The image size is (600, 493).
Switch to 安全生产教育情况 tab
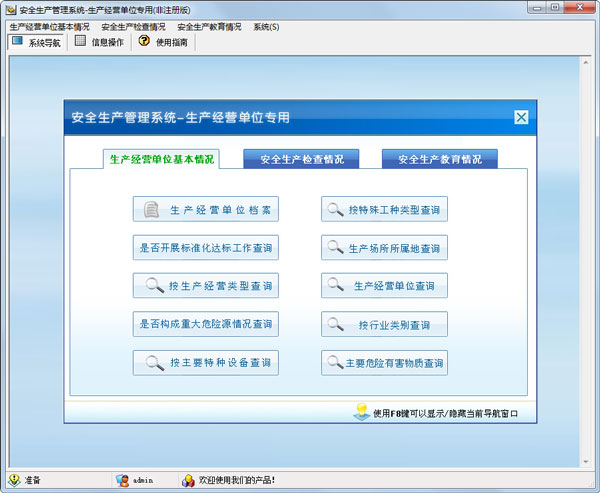coord(440,159)
